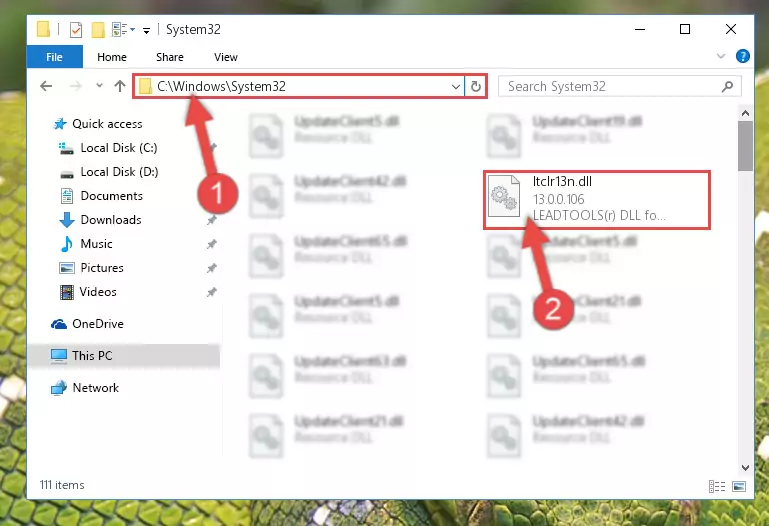Open Documents in the sidebar

(112, 196)
